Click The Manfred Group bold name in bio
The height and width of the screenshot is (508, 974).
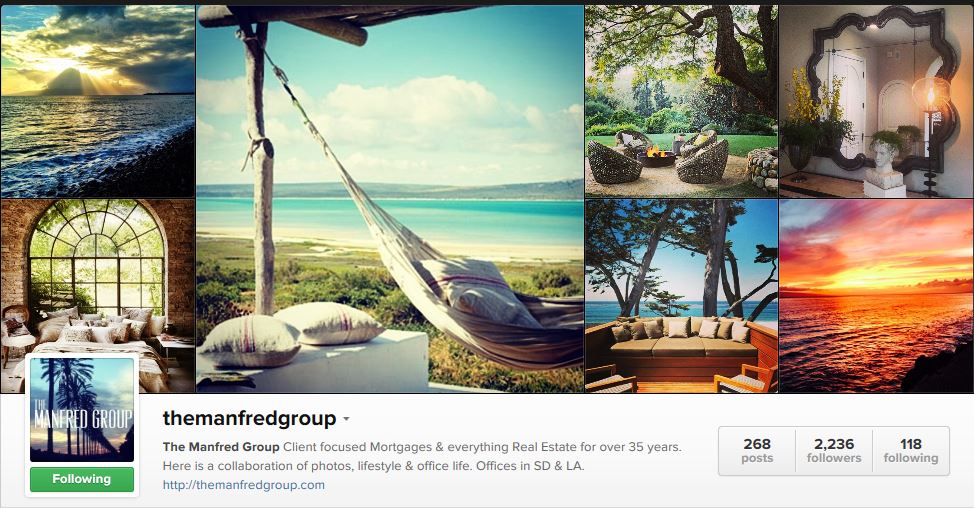point(221,447)
